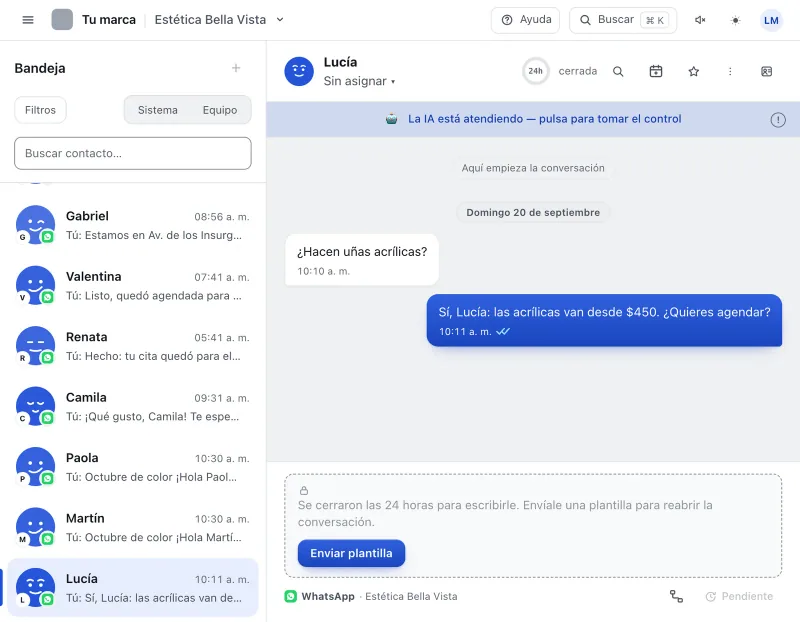Click Camila's WhatsApp badge on her avatar

[x=47, y=418]
